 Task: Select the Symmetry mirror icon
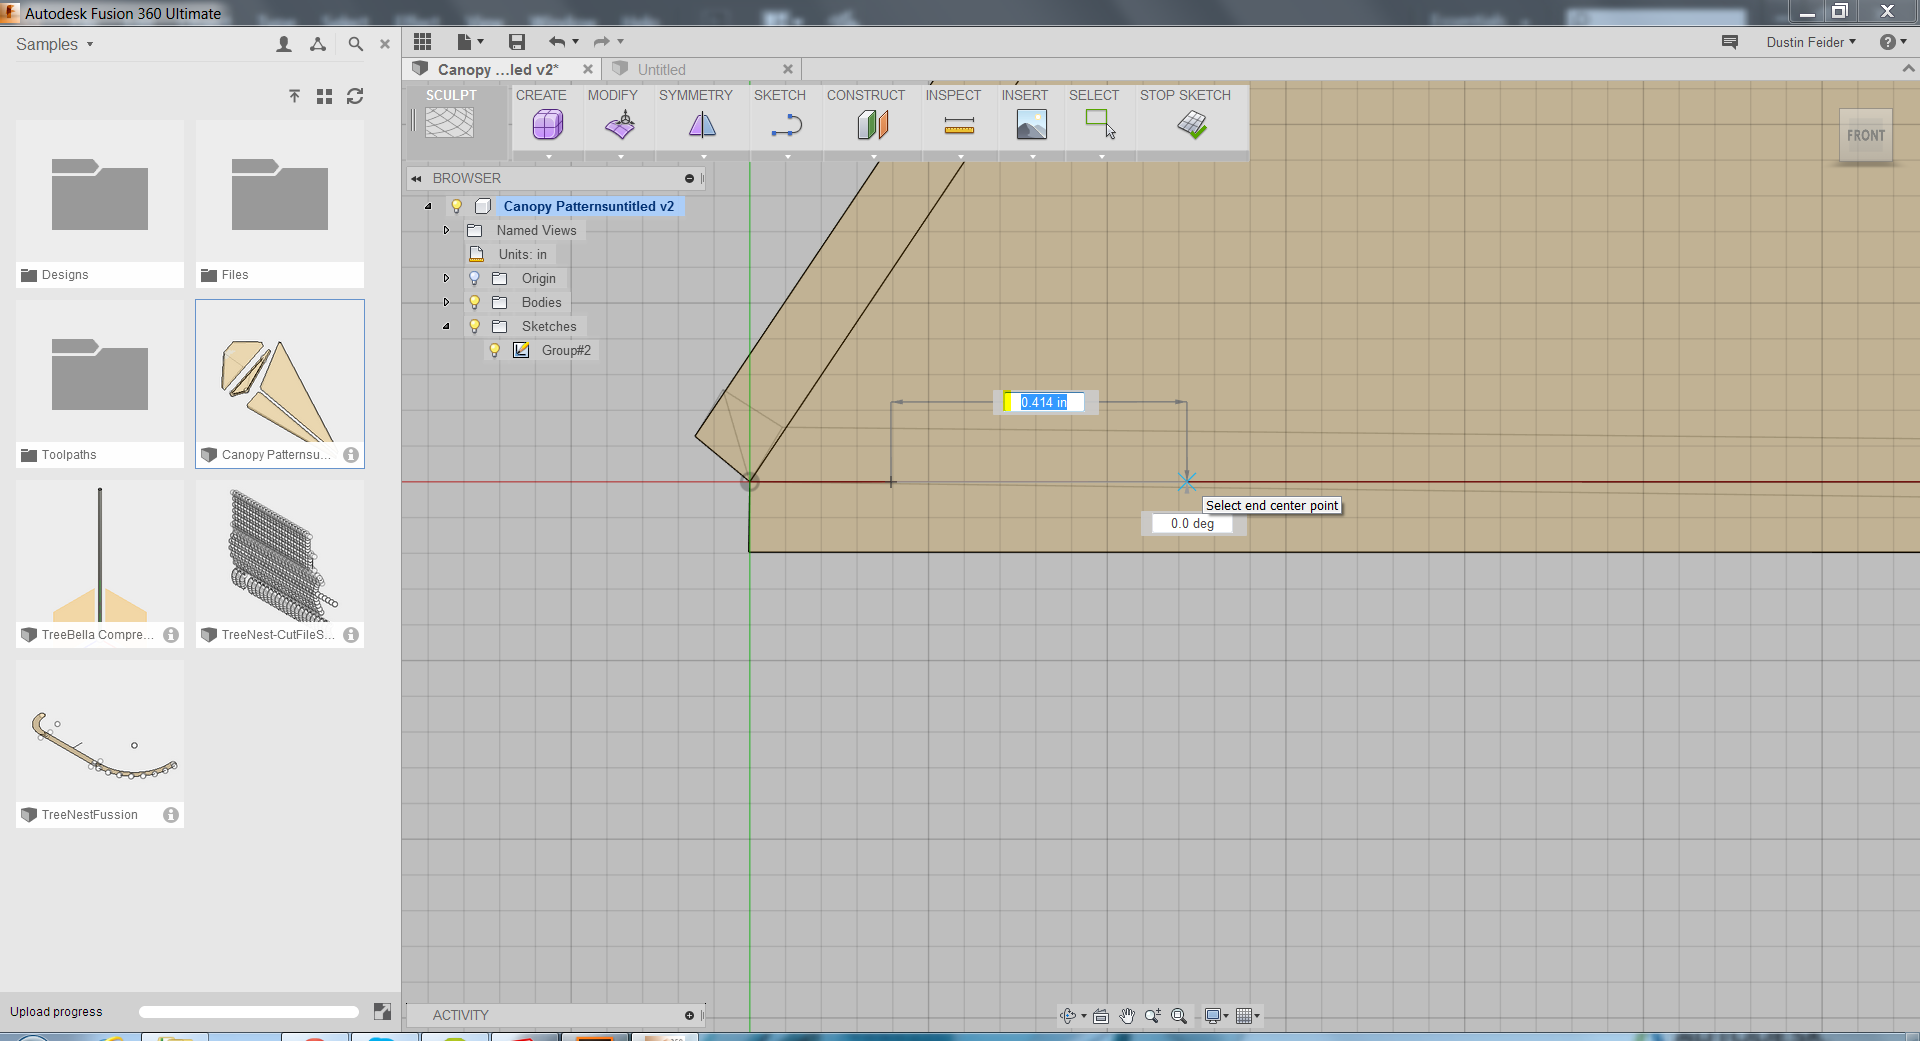703,125
